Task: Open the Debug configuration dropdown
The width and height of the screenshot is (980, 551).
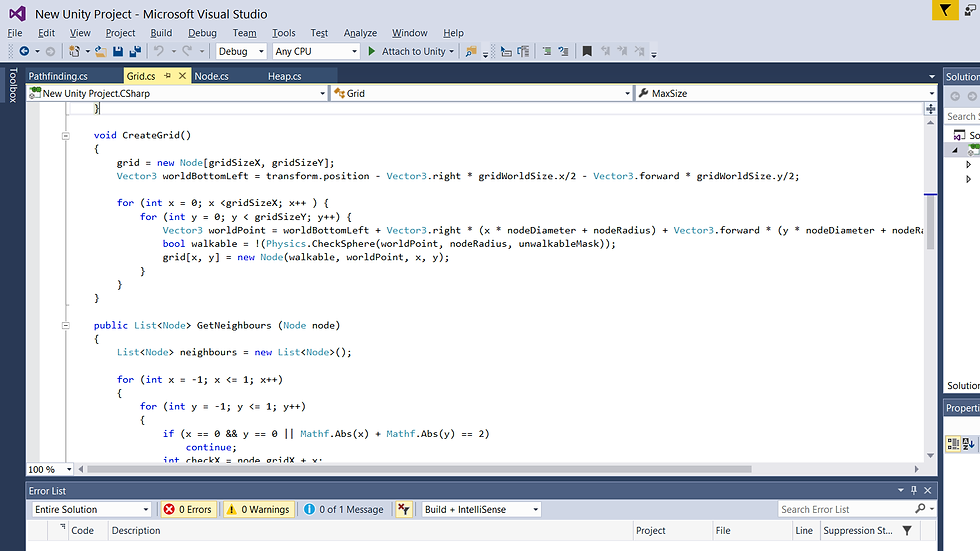Action: [x=241, y=51]
